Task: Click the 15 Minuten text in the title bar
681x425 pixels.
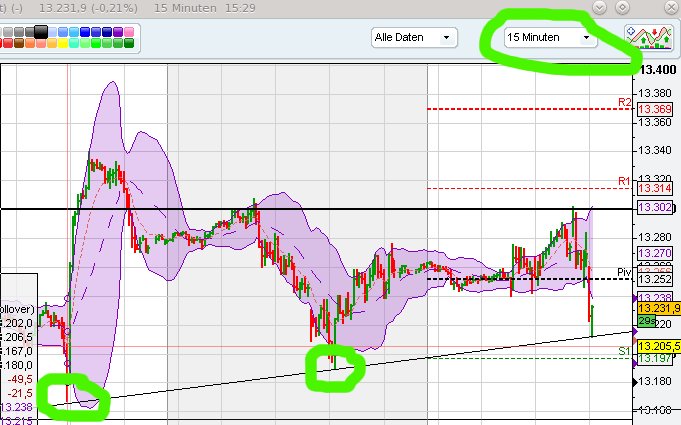Action: coord(185,8)
